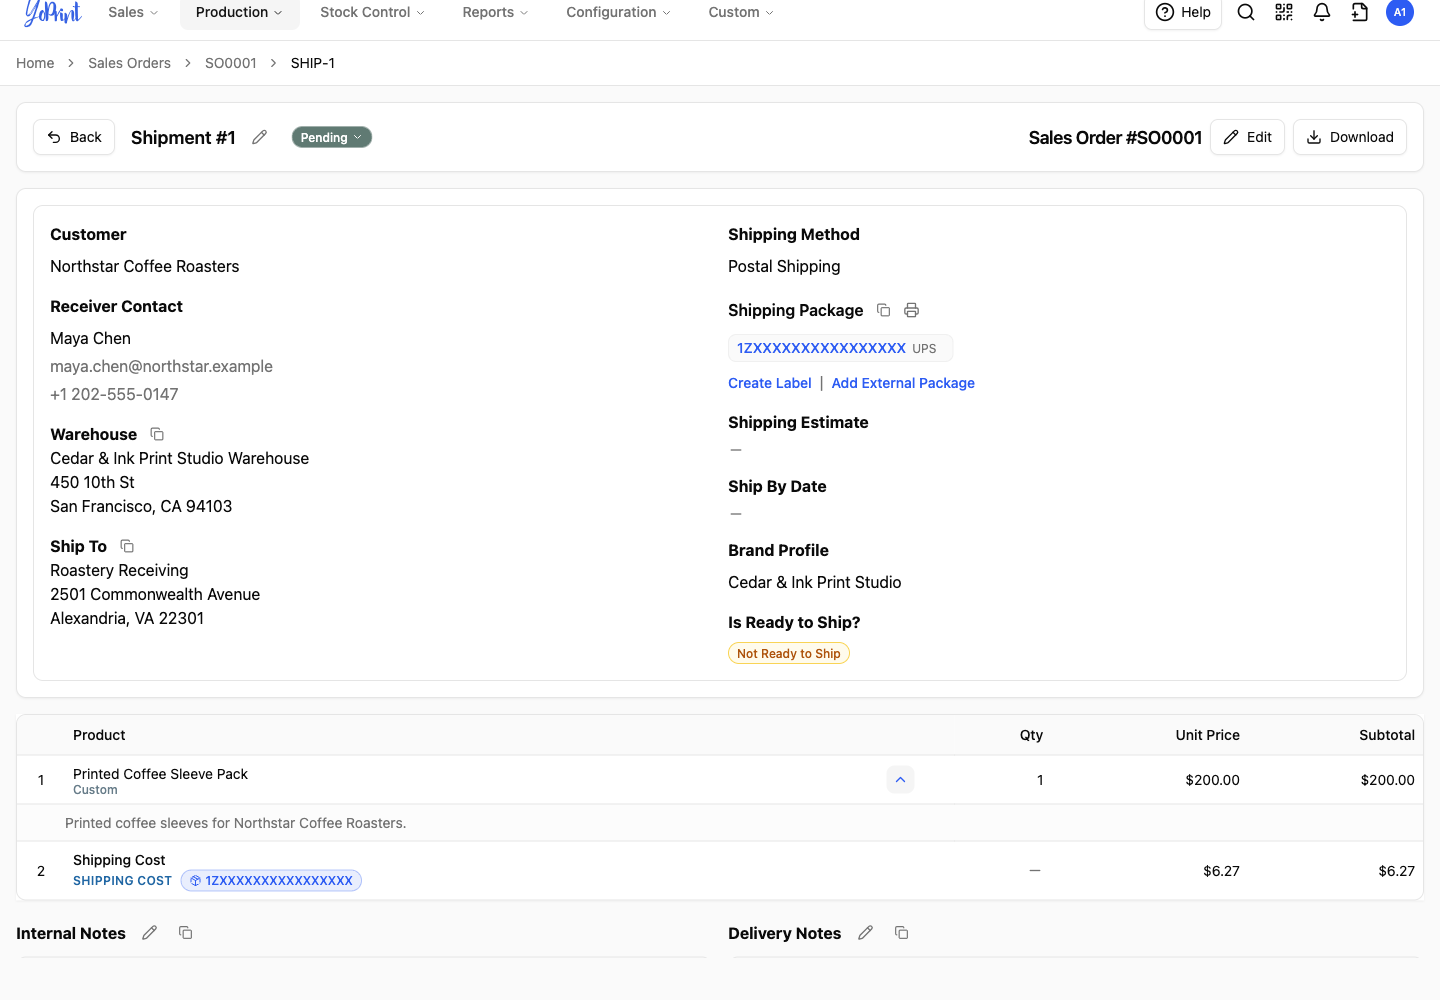Click the maya.chen@northstar.example email
This screenshot has height=1000, width=1440.
(161, 366)
